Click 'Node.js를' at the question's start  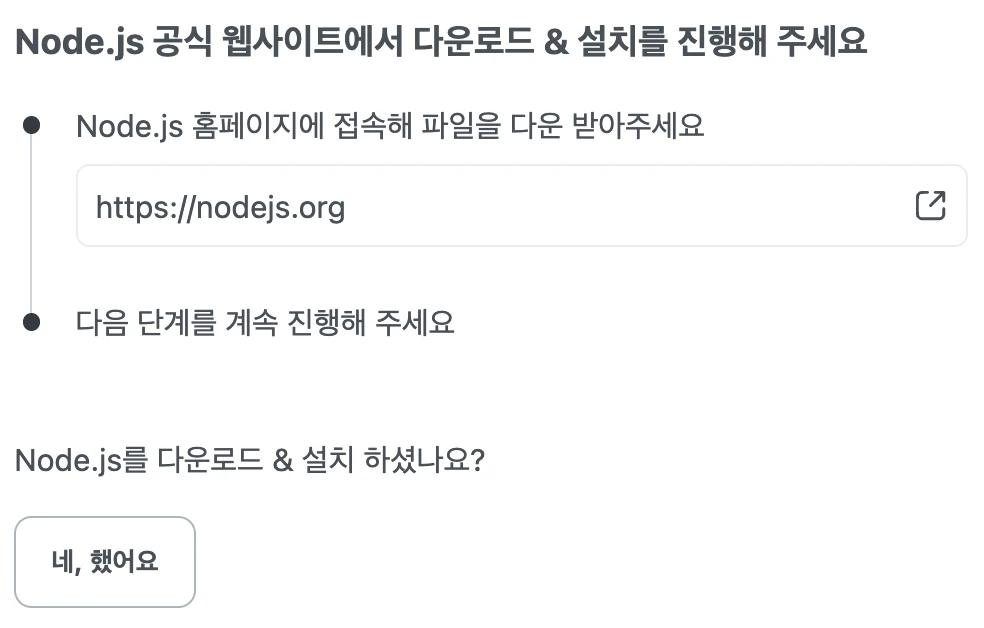point(82,460)
